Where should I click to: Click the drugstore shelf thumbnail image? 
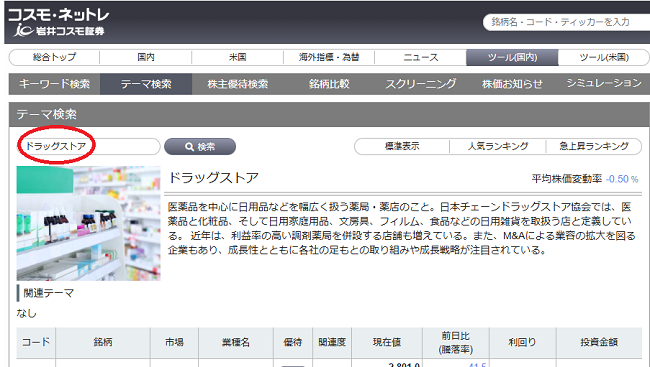click(88, 224)
